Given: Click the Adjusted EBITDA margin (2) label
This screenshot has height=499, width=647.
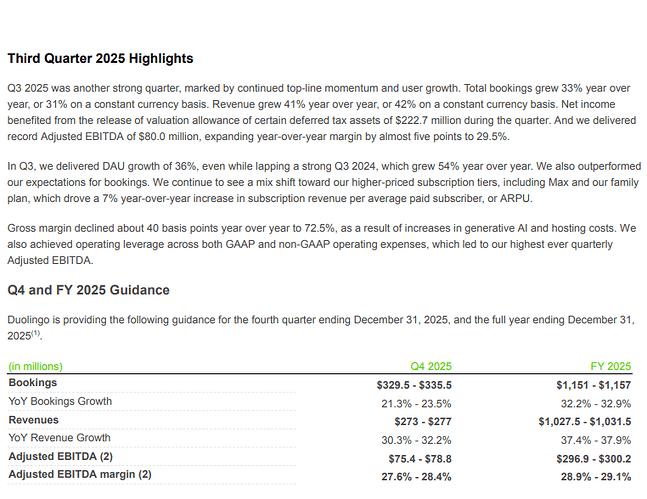Looking at the screenshot, I should tap(80, 474).
